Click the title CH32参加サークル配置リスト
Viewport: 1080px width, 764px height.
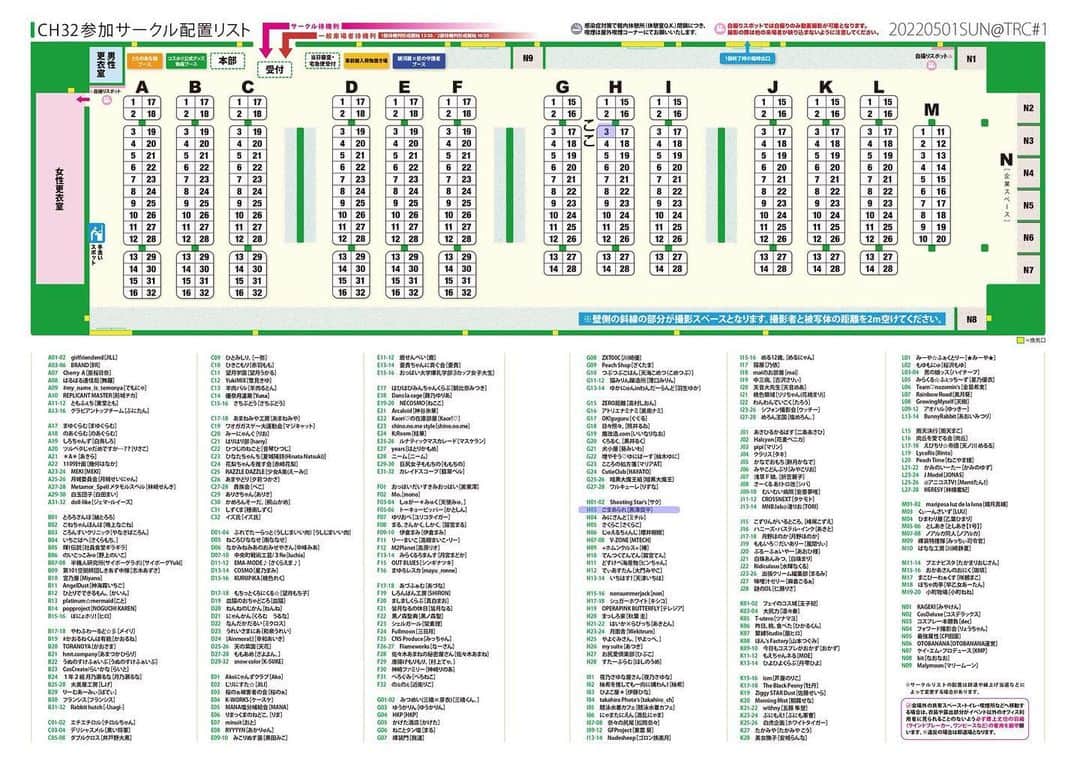click(143, 30)
